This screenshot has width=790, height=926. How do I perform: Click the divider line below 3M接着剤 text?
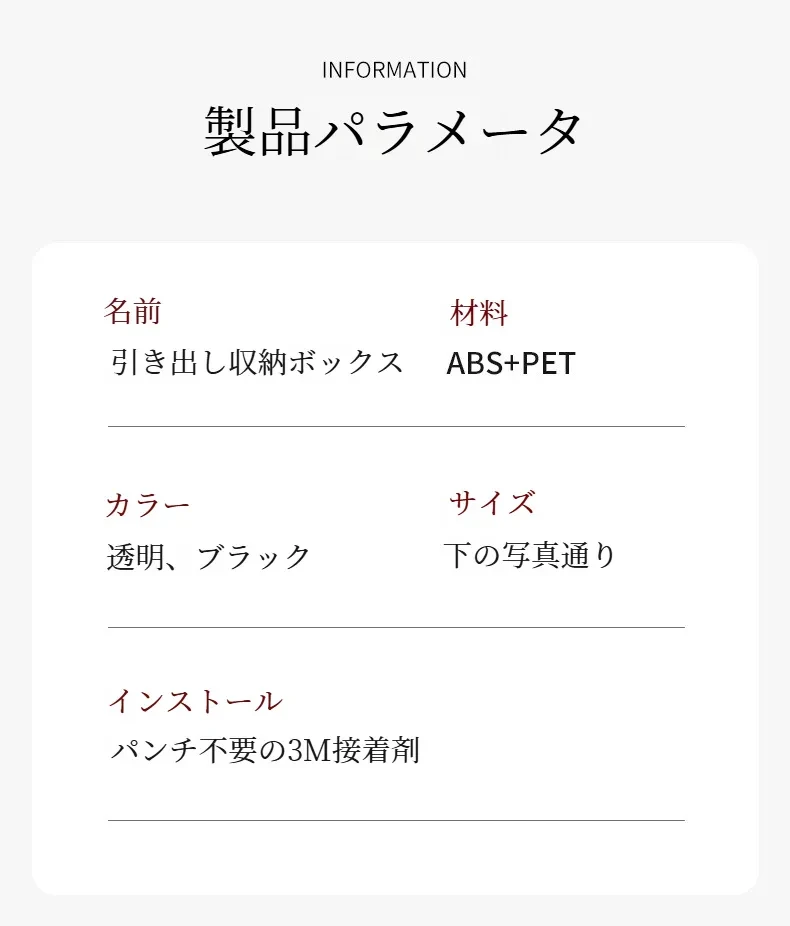[396, 820]
